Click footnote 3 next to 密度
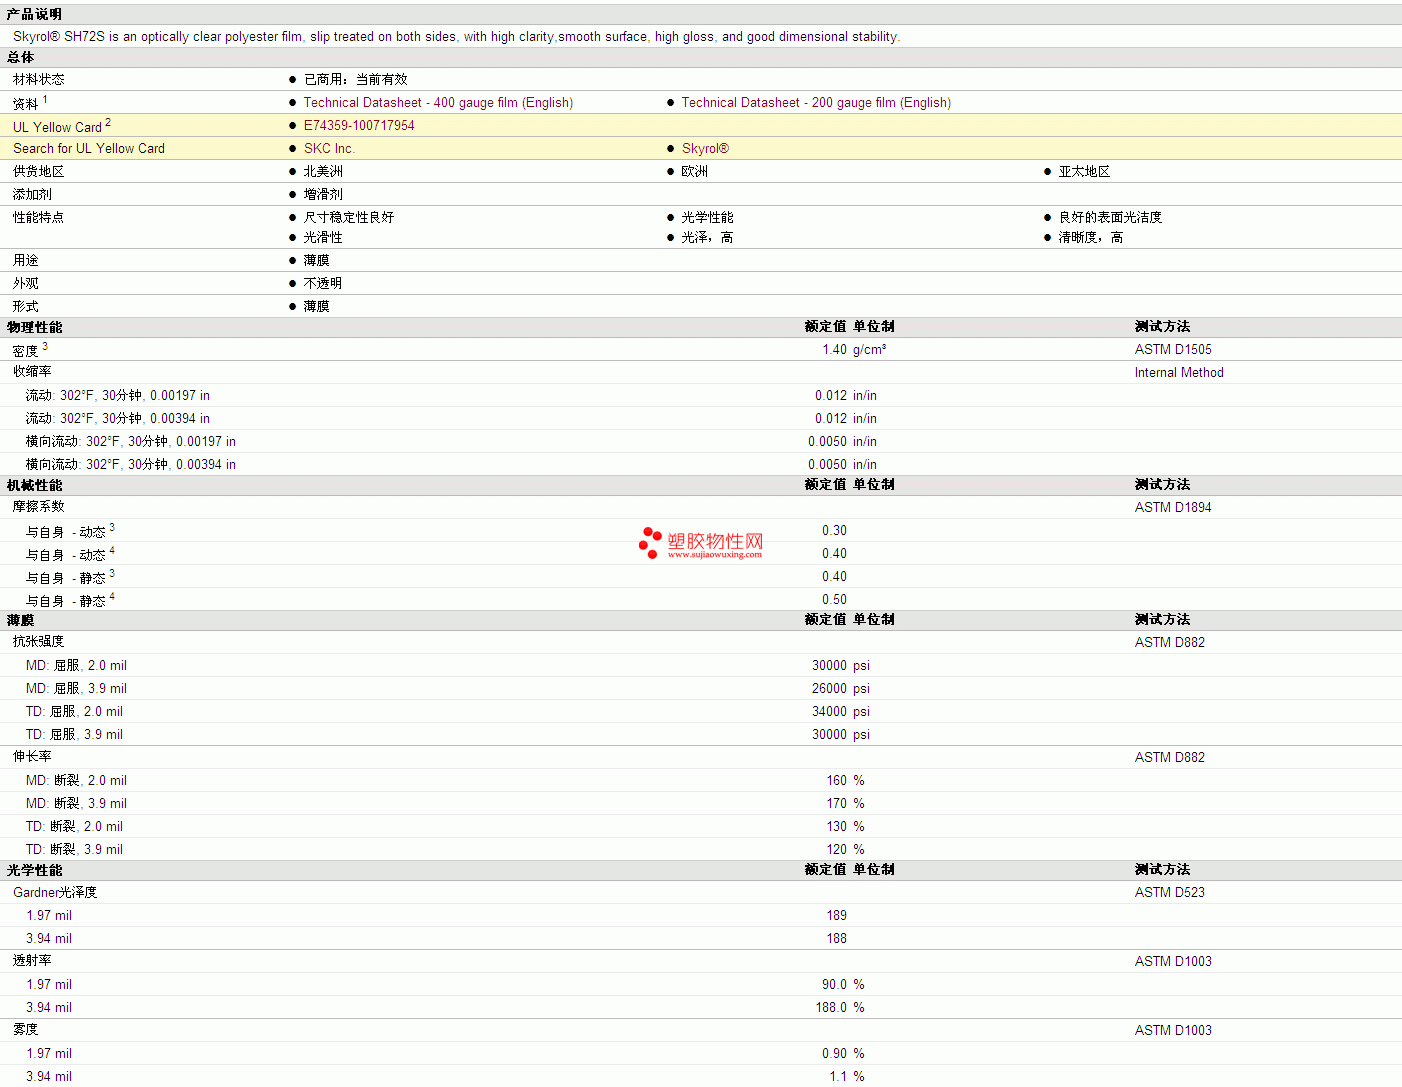Image resolution: width=1402 pixels, height=1087 pixels. (x=45, y=346)
